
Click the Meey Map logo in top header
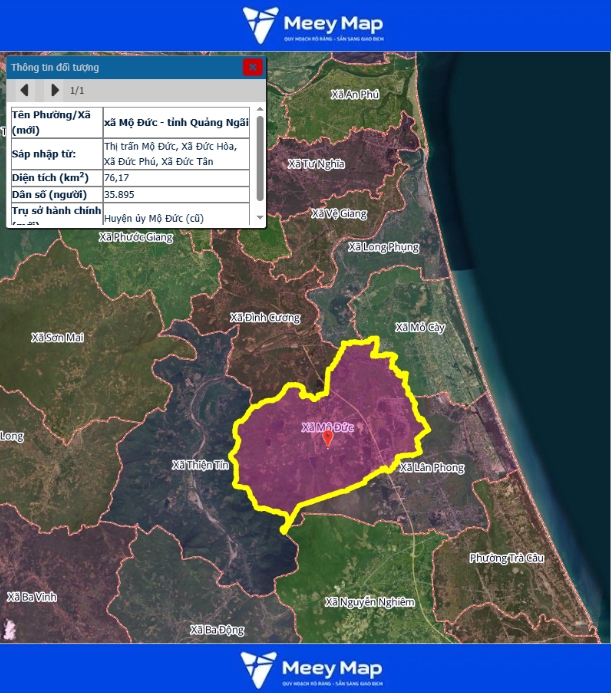[312, 25]
